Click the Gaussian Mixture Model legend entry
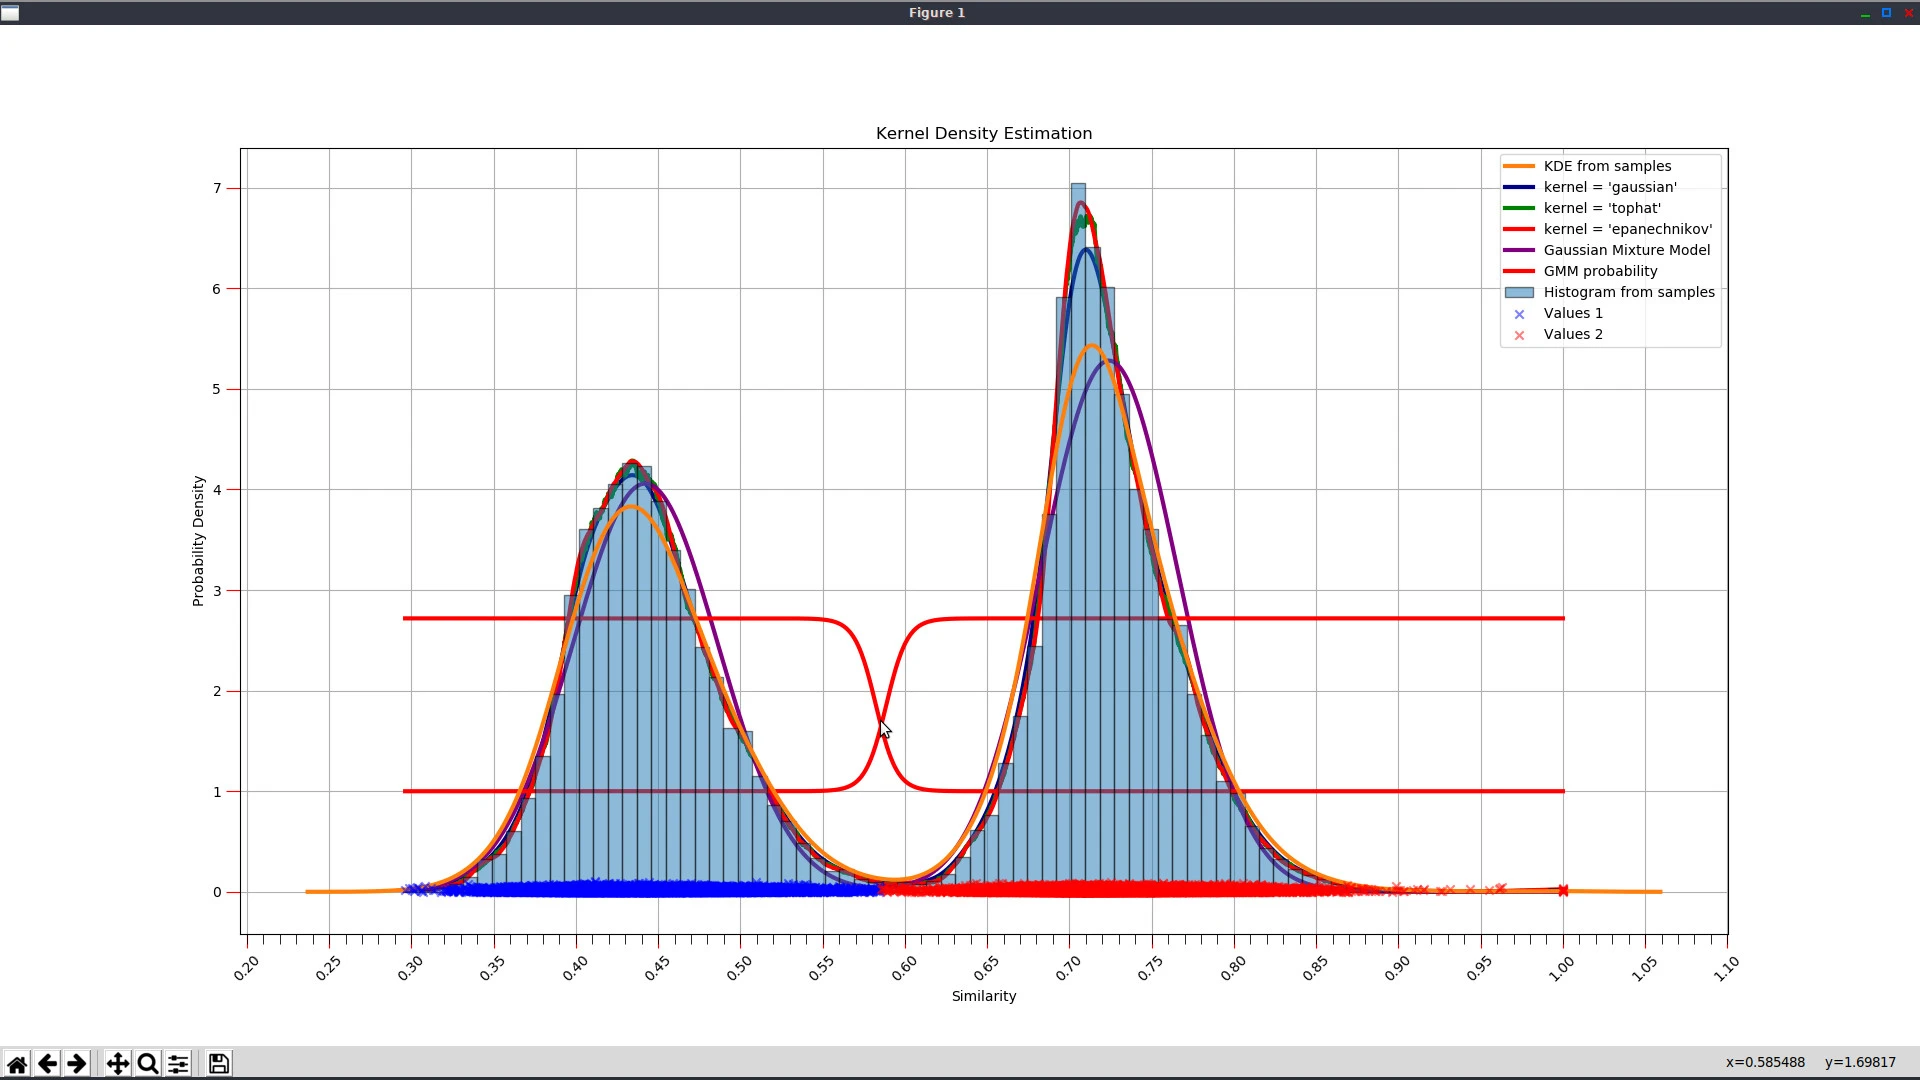The image size is (1920, 1080). [1626, 250]
